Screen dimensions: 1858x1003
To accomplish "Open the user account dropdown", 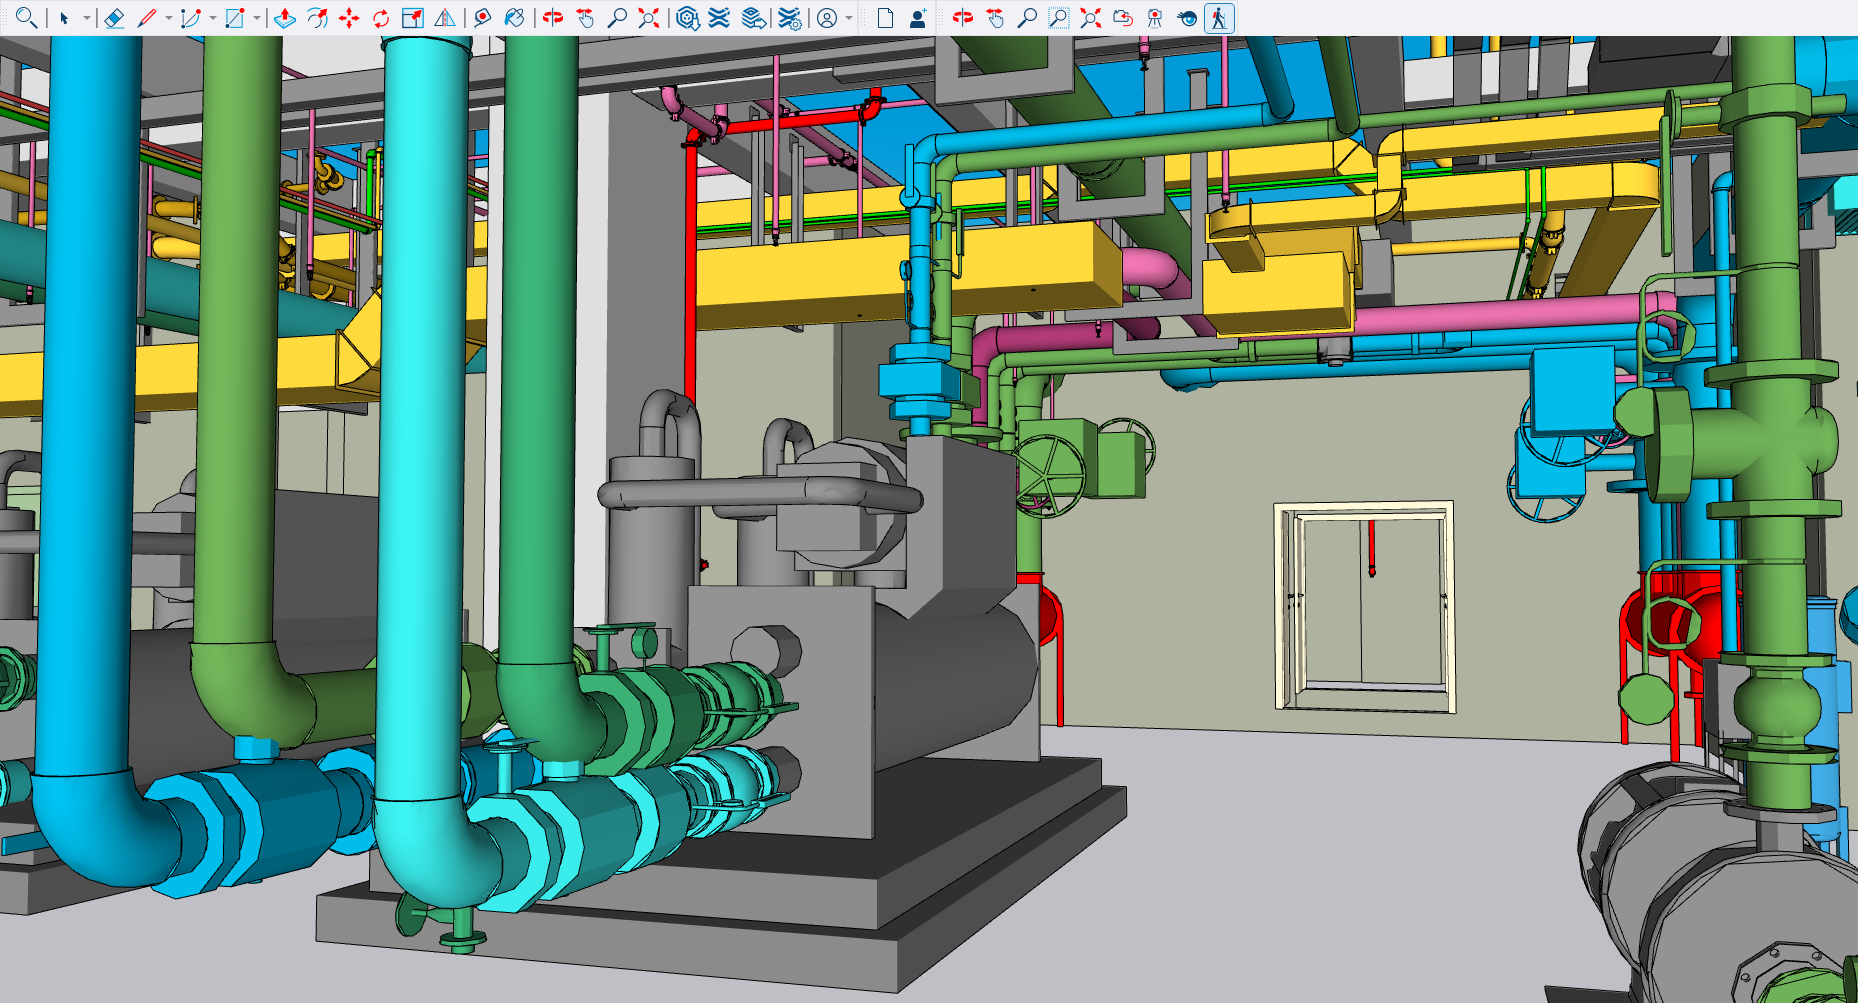I will 849,18.
